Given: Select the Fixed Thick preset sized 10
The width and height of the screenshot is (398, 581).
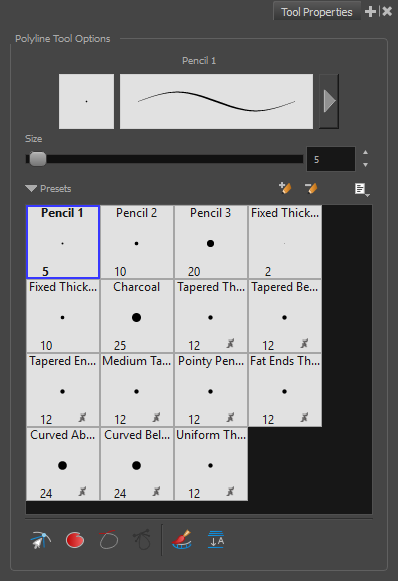Looking at the screenshot, I should (x=63, y=316).
